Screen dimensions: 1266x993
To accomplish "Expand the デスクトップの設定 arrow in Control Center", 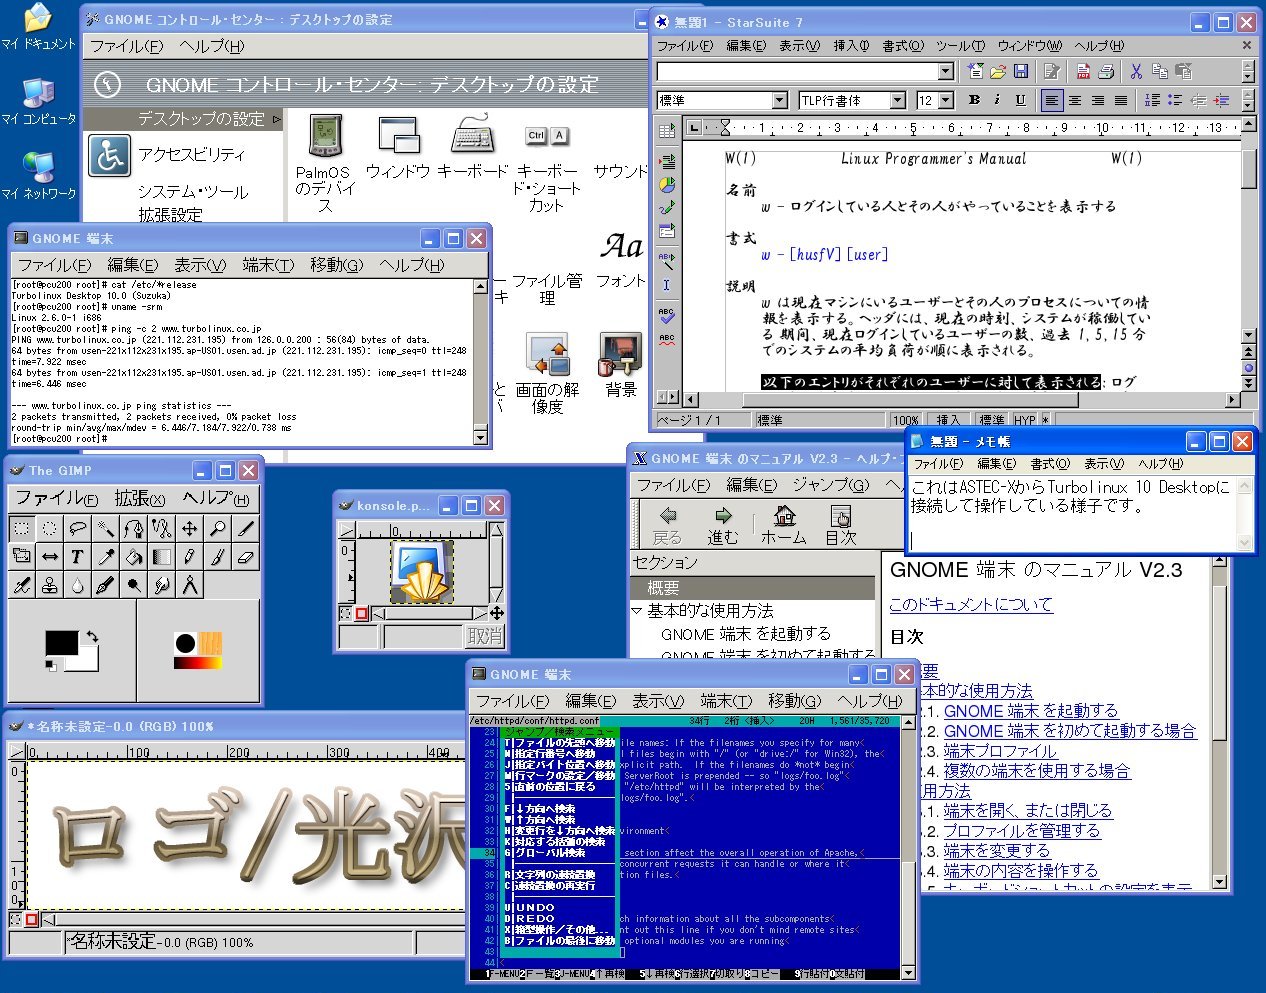I will click(276, 119).
